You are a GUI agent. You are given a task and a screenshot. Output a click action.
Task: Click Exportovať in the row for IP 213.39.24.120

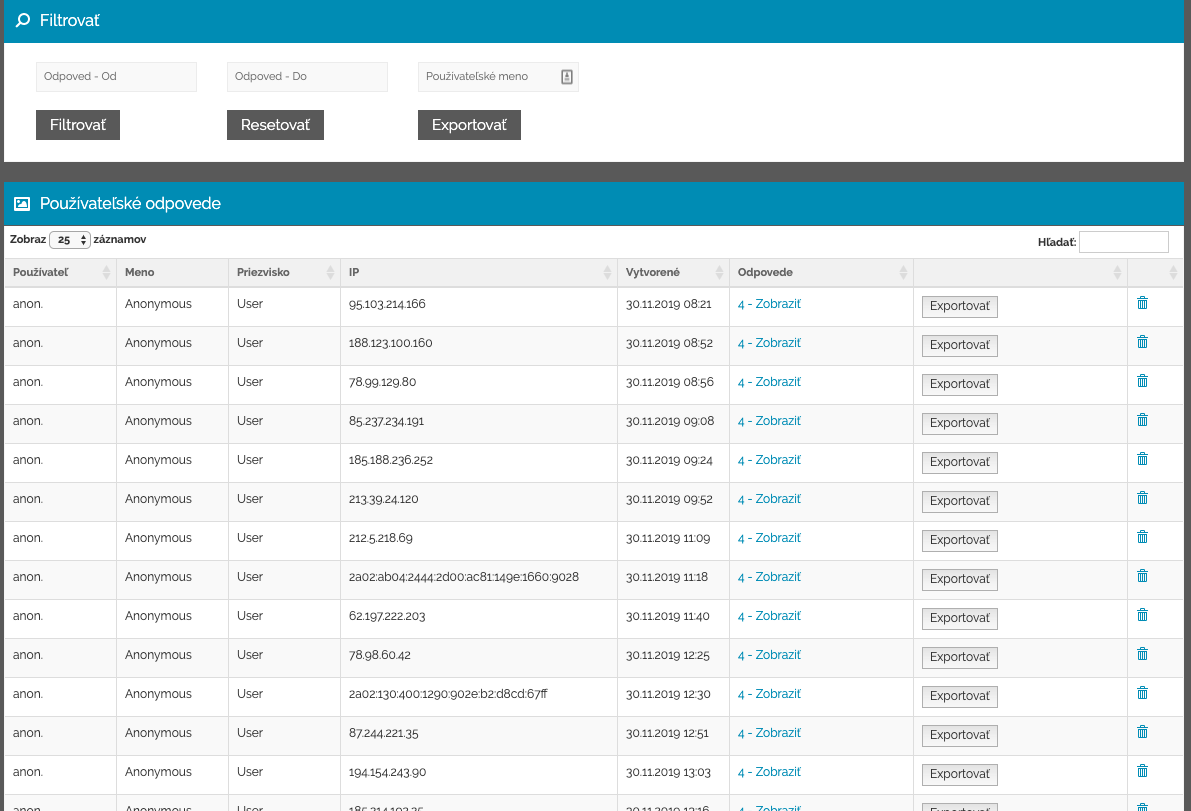point(959,501)
